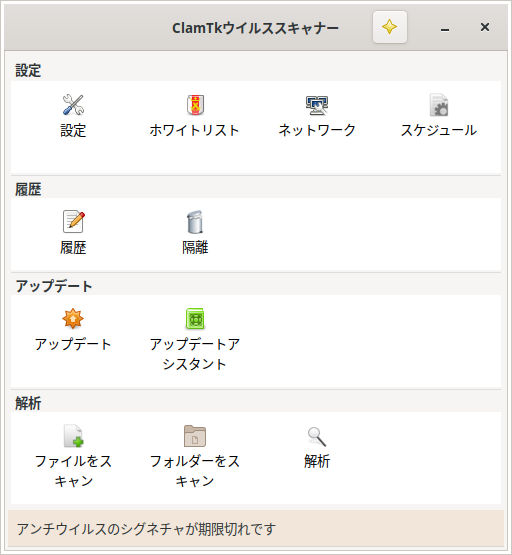Open the 解析 magnifying glass icon
The image size is (512, 555).
[x=317, y=436]
